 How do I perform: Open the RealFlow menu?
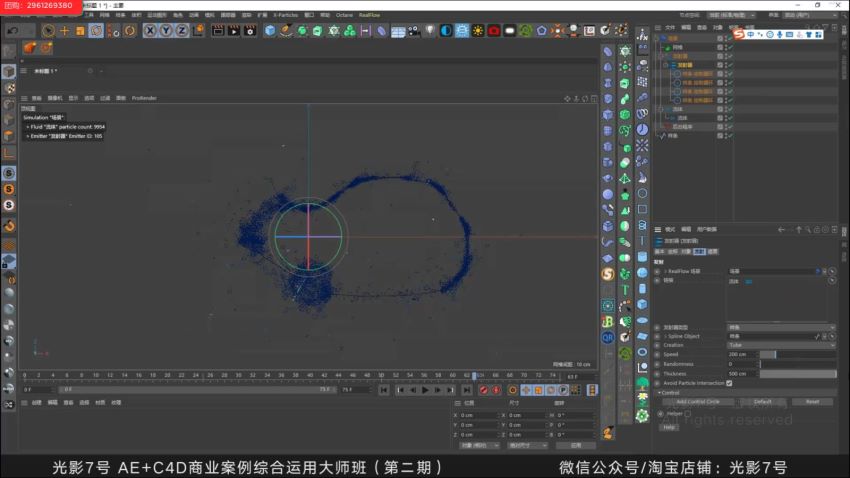[x=369, y=15]
